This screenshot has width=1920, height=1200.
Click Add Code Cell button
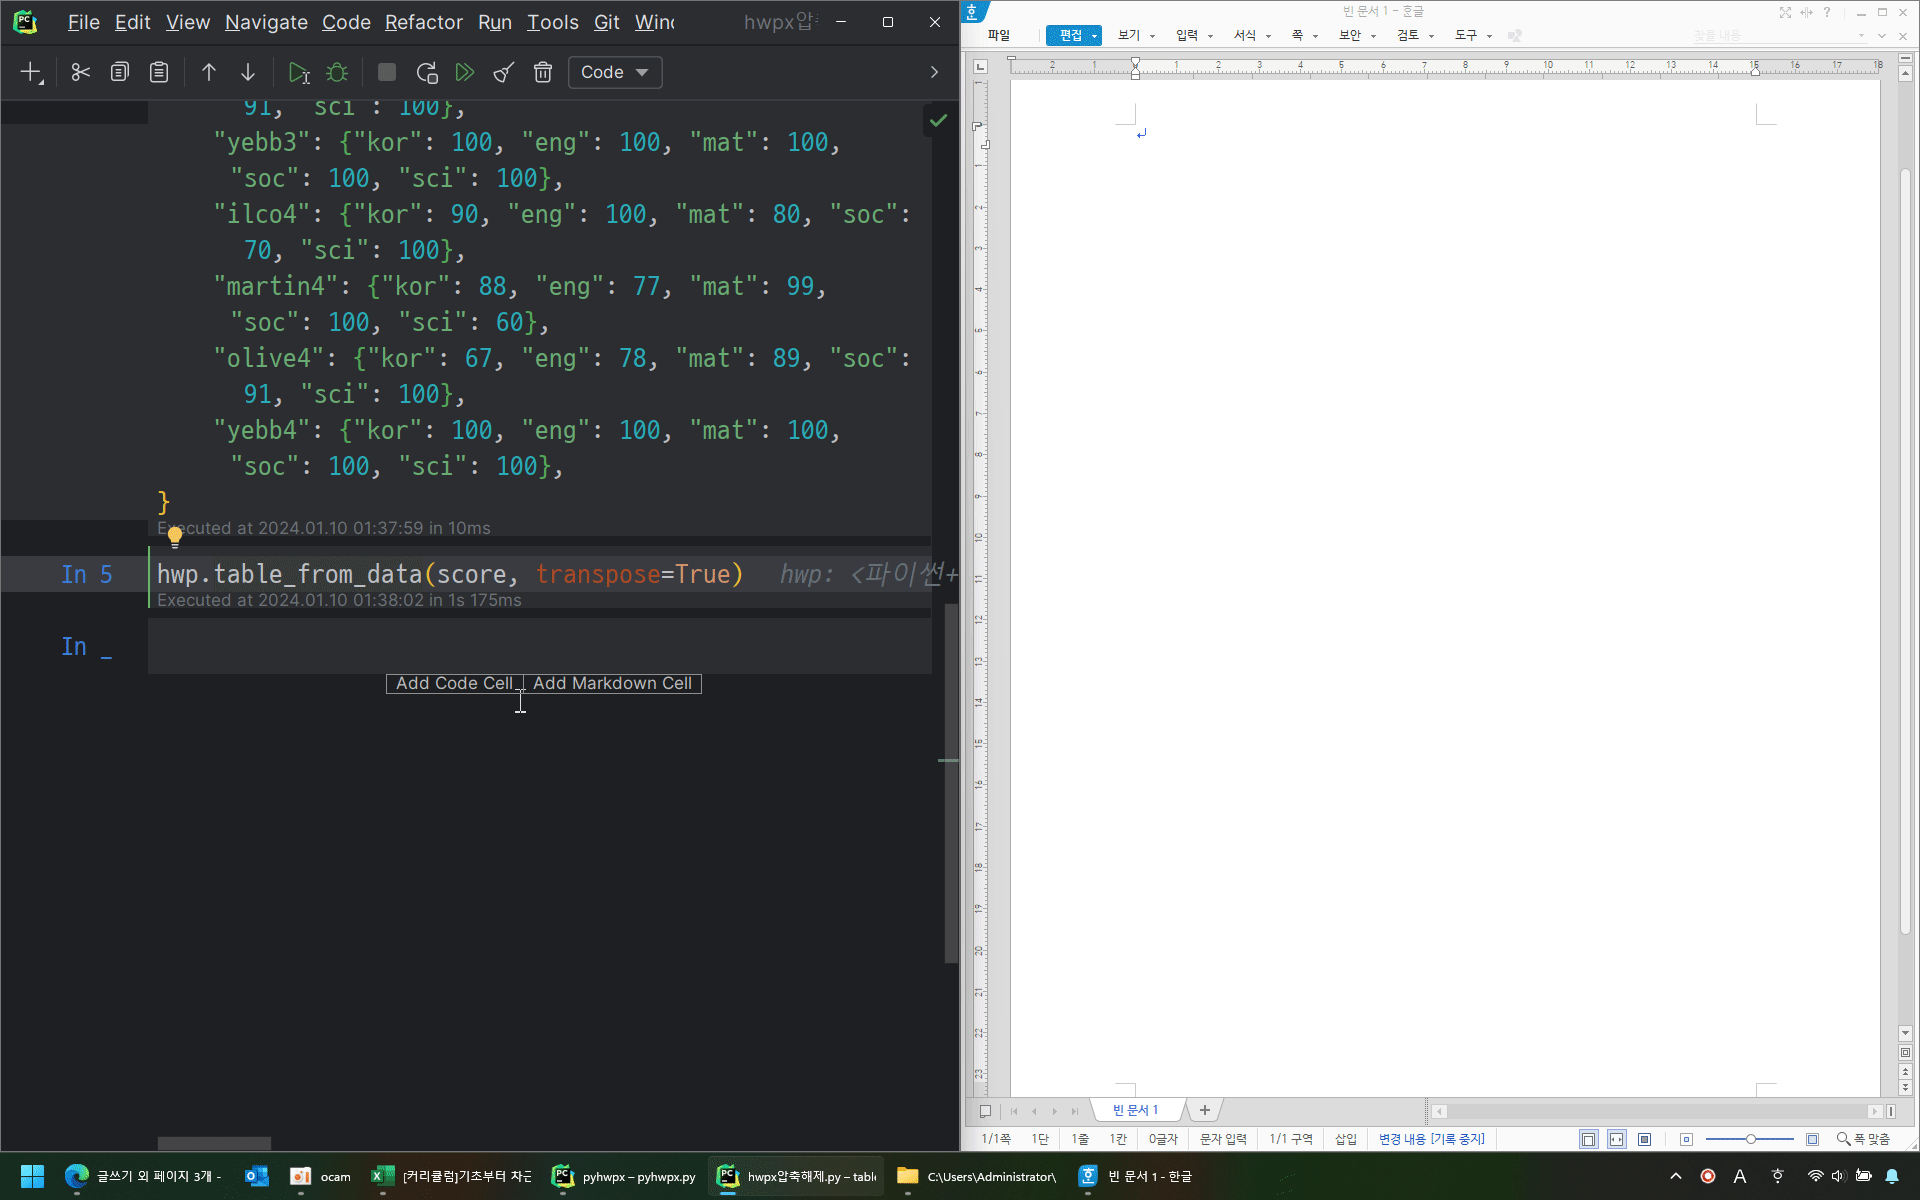[454, 683]
